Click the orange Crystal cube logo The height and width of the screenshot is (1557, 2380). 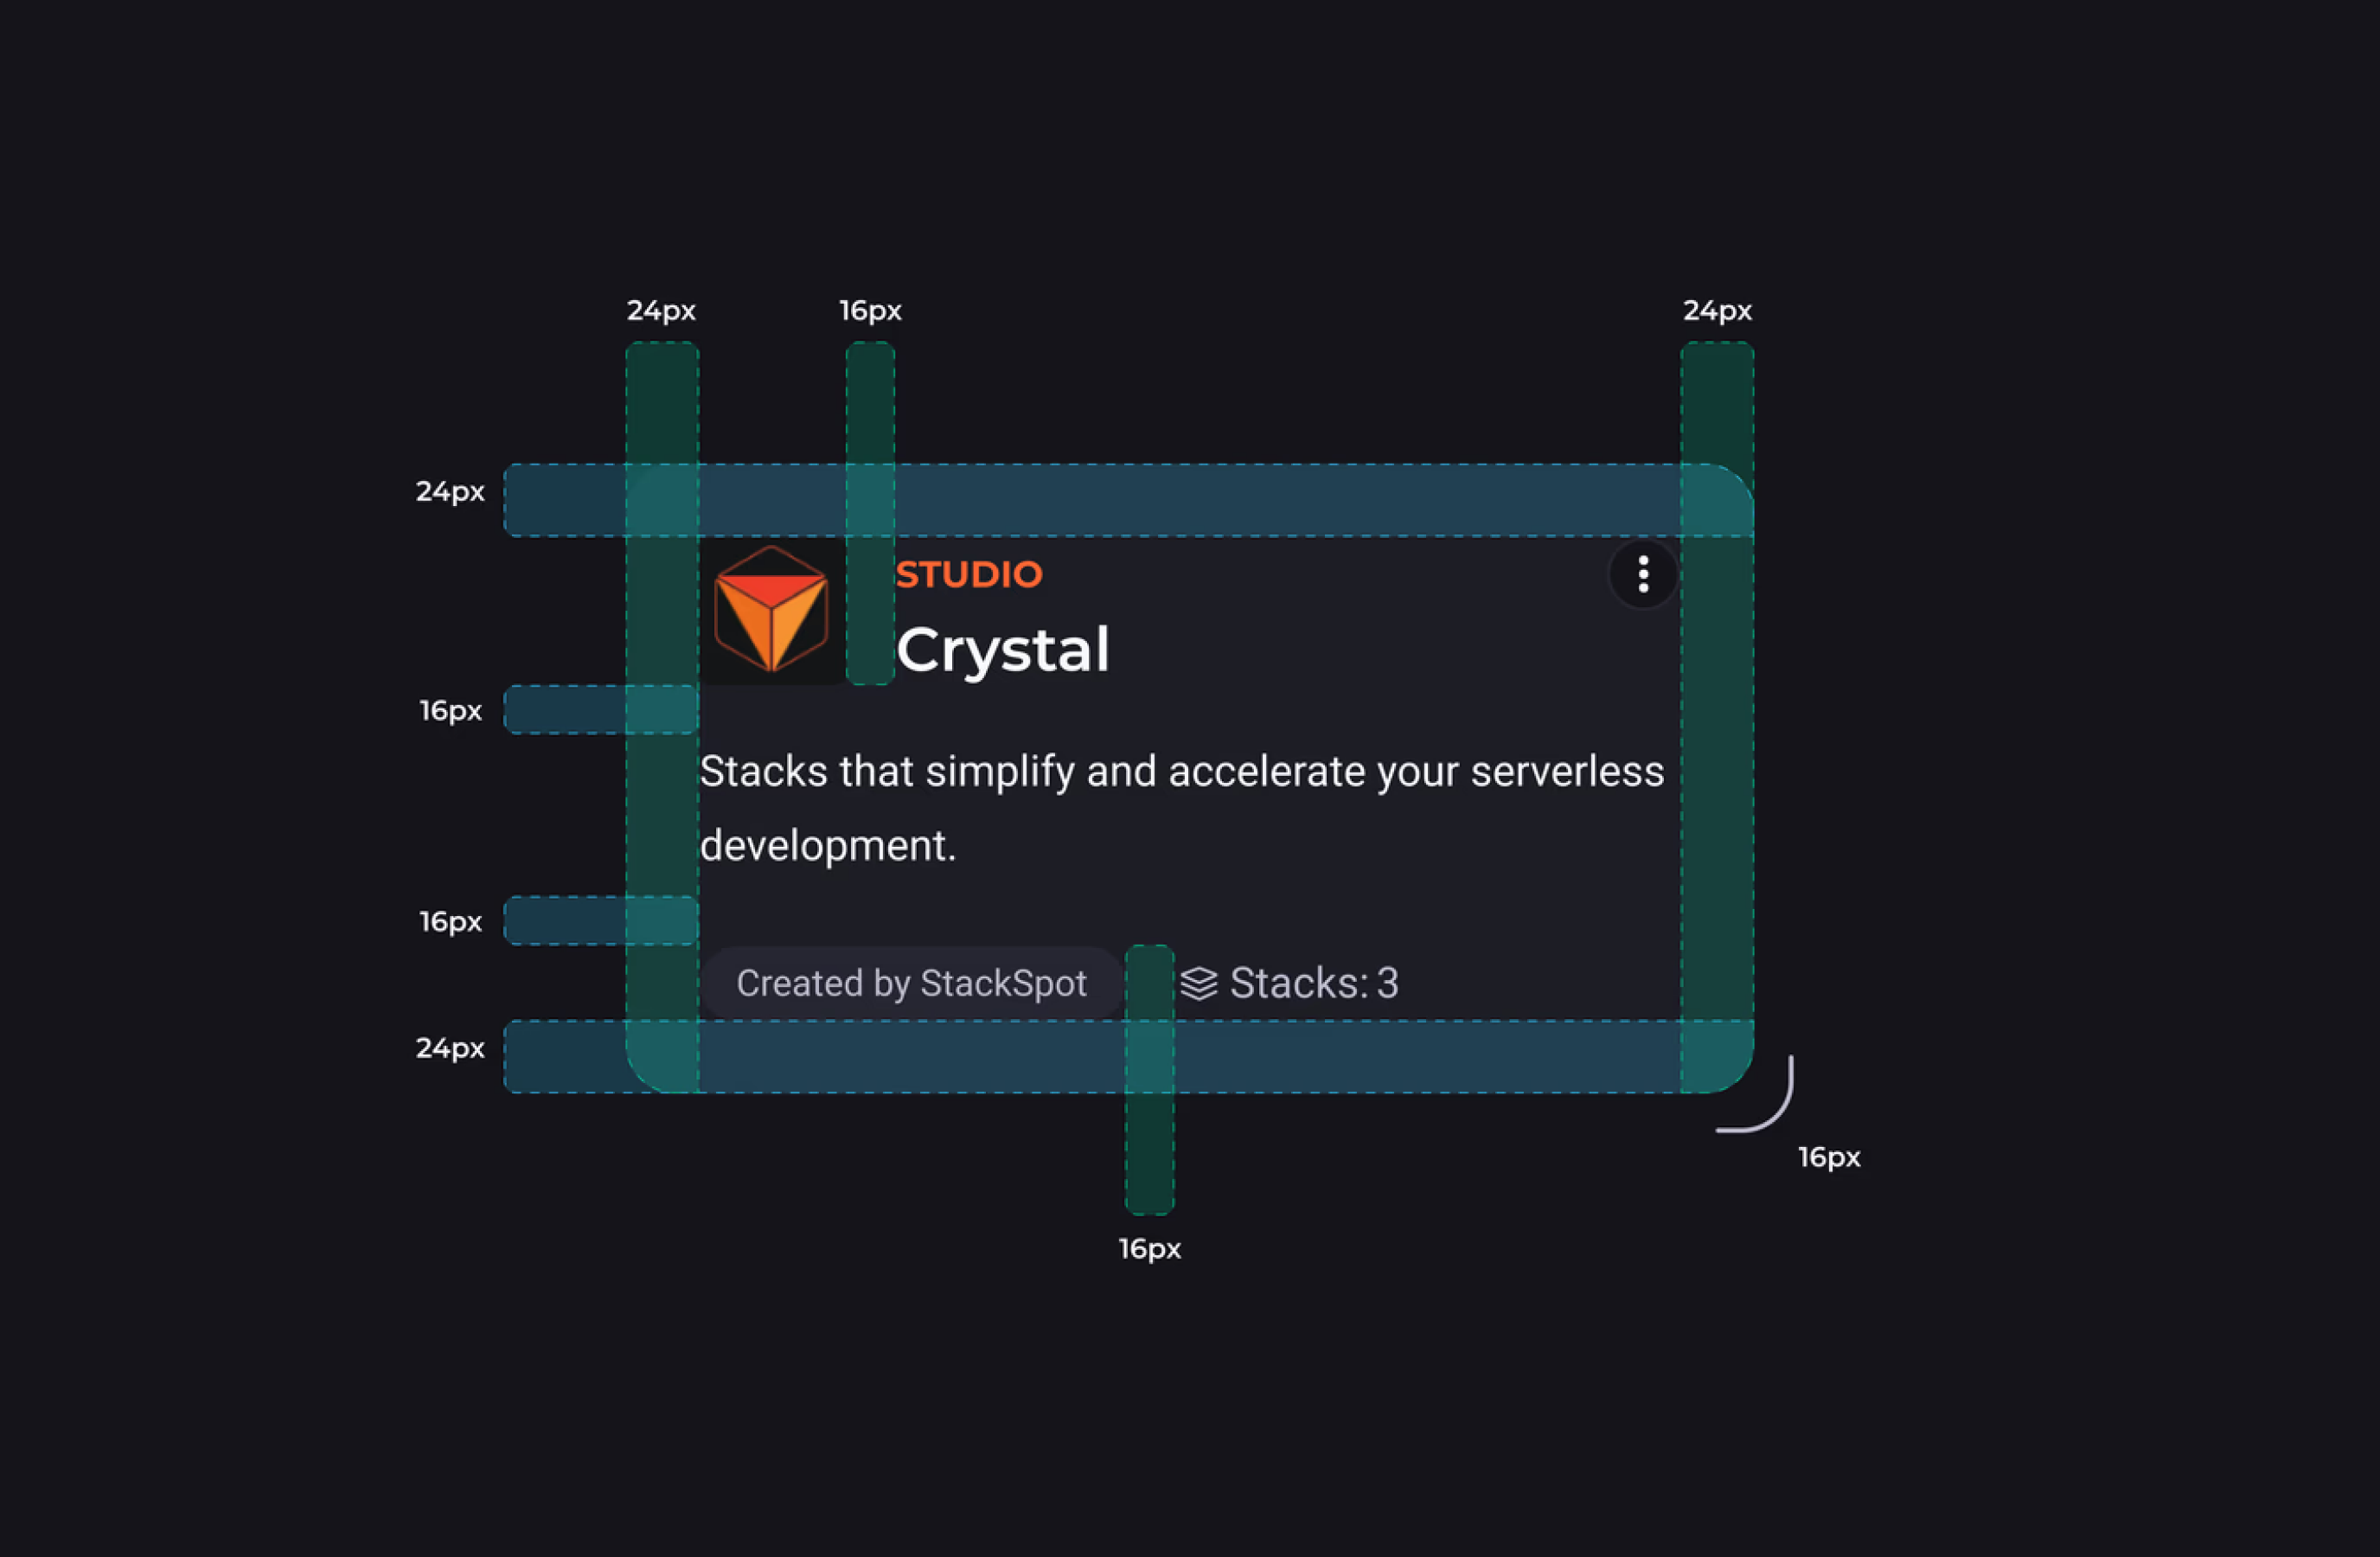pyautogui.click(x=771, y=610)
